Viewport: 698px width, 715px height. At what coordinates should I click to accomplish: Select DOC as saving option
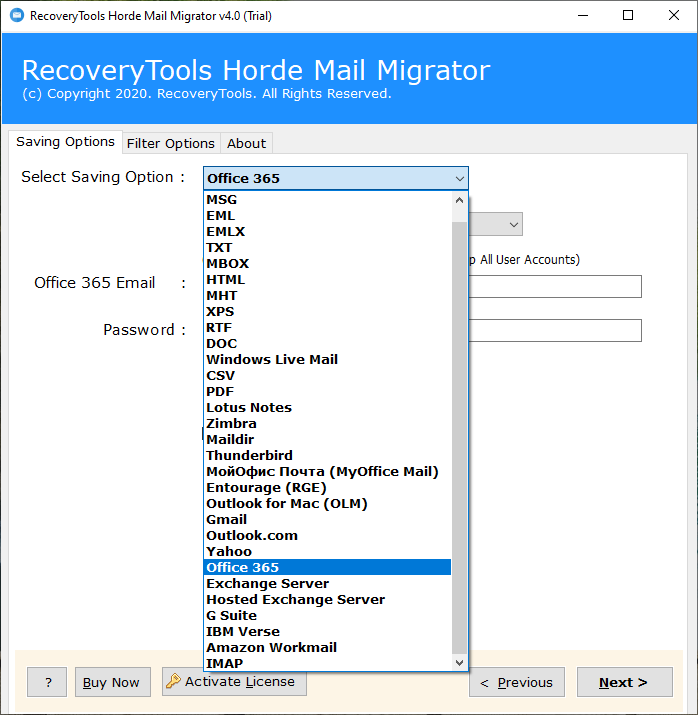click(x=327, y=343)
